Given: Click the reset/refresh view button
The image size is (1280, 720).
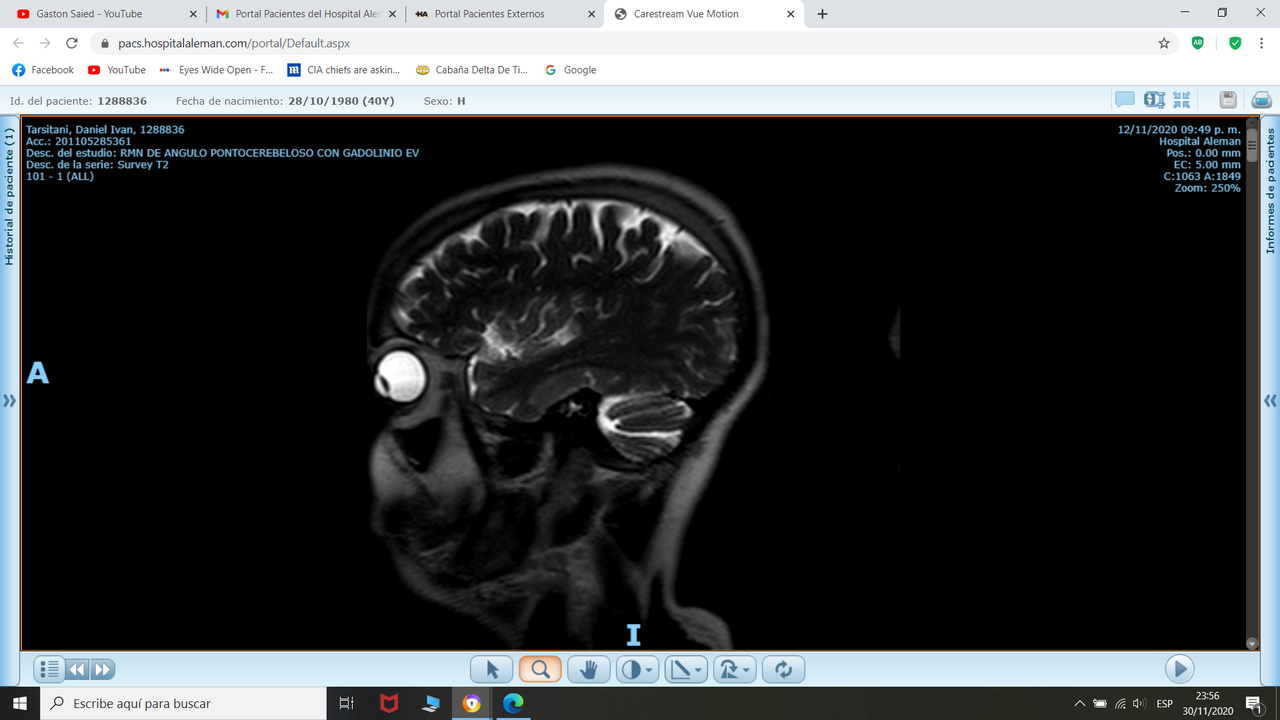Looking at the screenshot, I should (x=783, y=669).
